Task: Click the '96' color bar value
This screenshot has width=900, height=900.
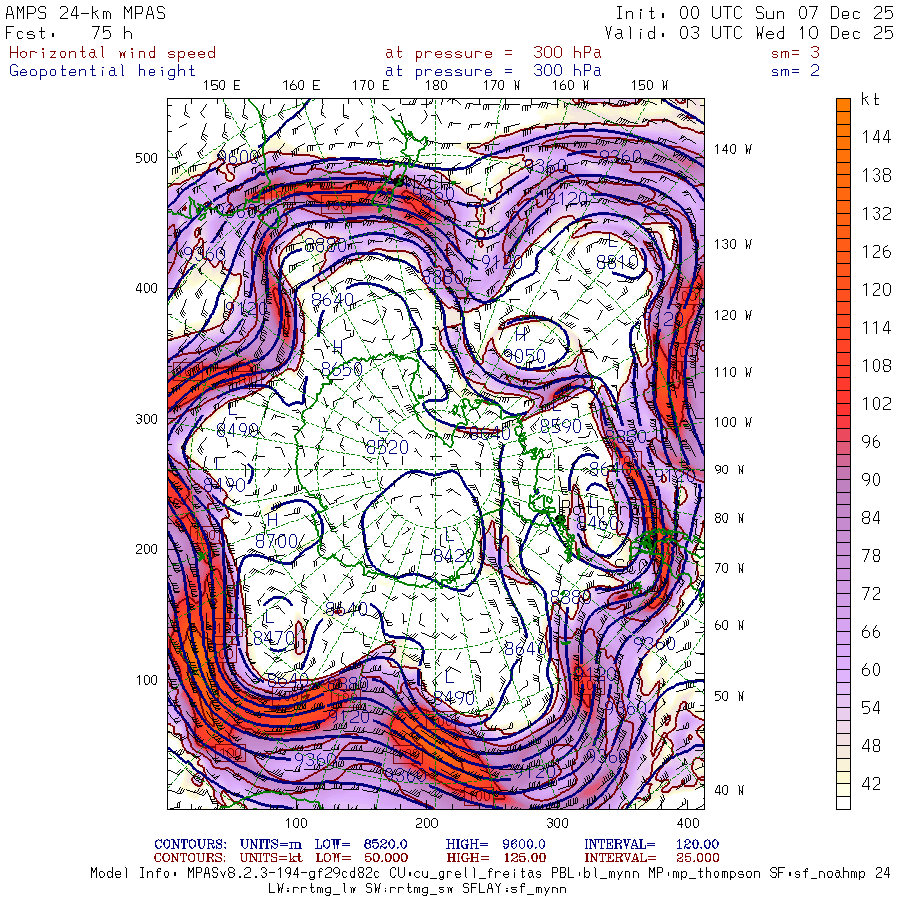Action: (871, 442)
